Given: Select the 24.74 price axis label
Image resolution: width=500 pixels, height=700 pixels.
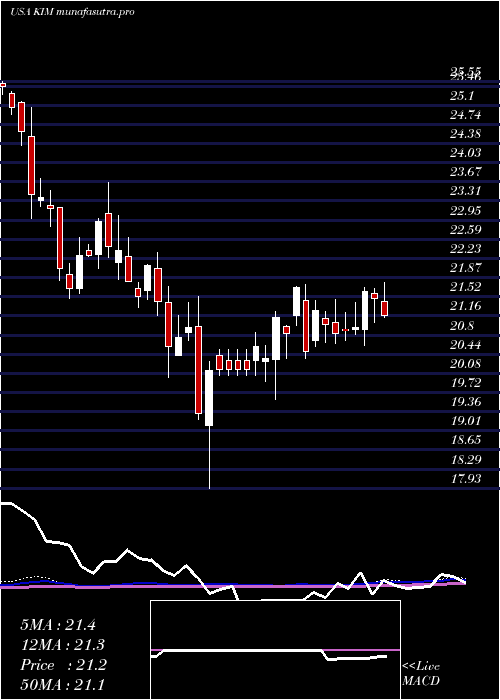Looking at the screenshot, I should click(466, 115).
